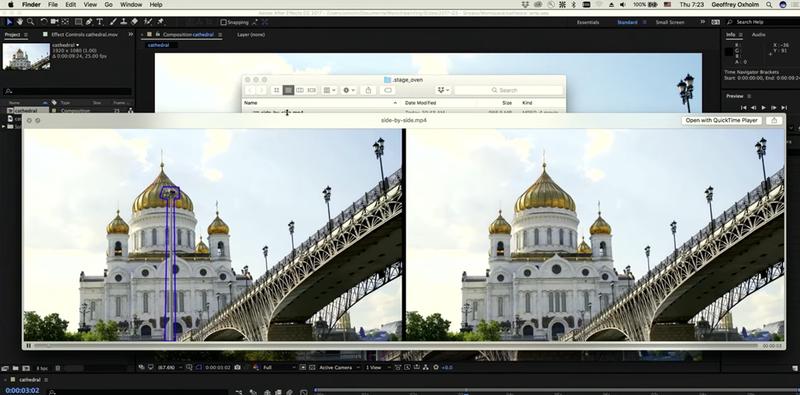
Task: Switch to the Audio panel tab
Action: coord(758,35)
